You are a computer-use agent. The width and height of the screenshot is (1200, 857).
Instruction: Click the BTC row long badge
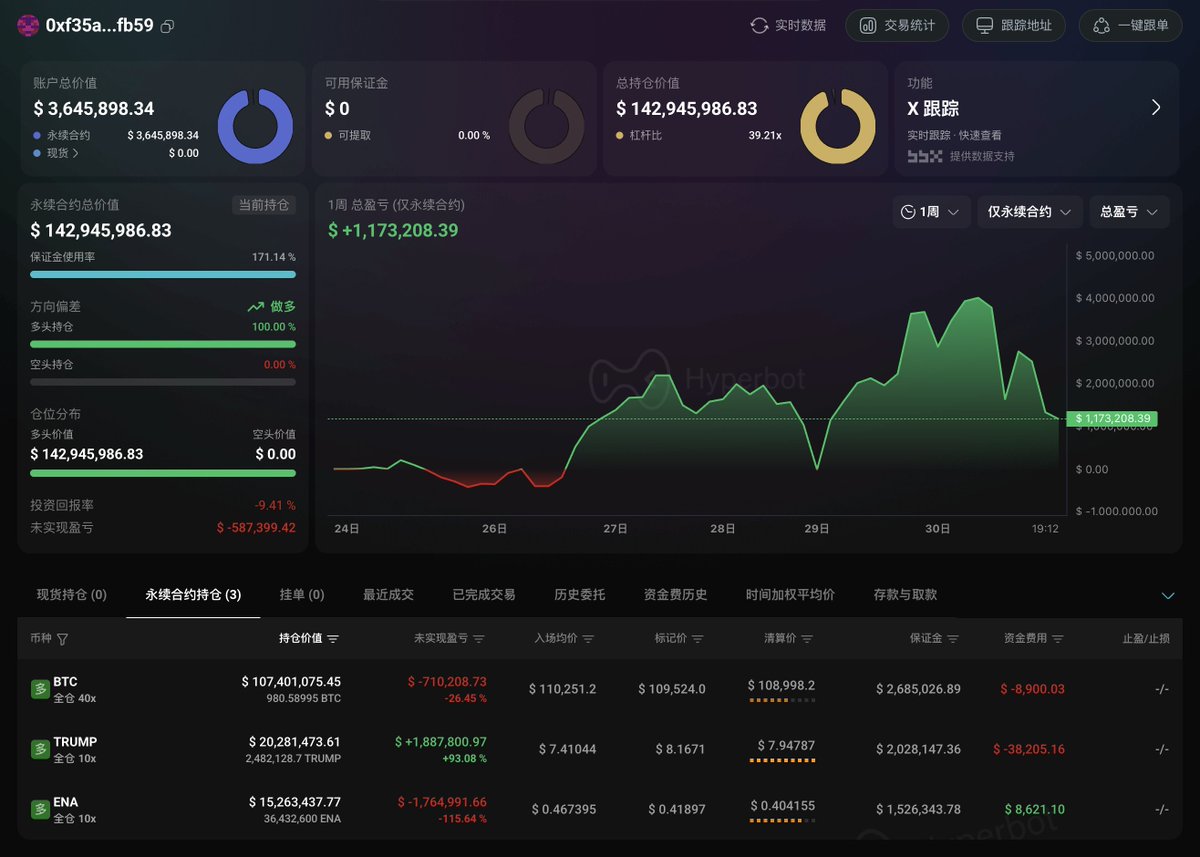40,689
